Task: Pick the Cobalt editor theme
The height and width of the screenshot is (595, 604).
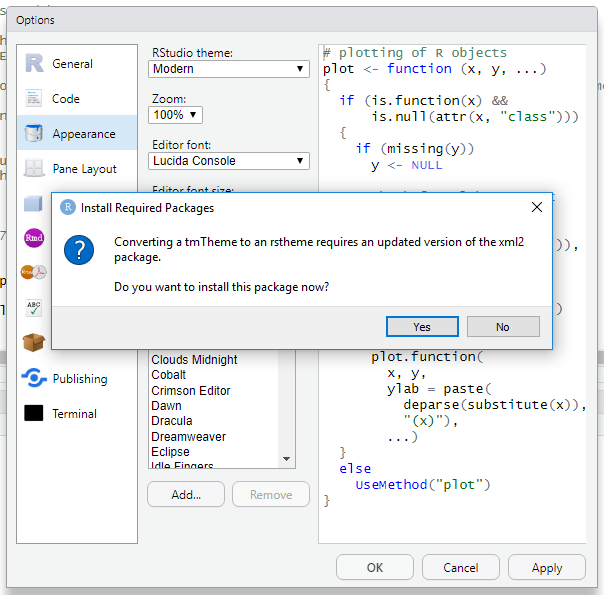Action: coord(168,375)
